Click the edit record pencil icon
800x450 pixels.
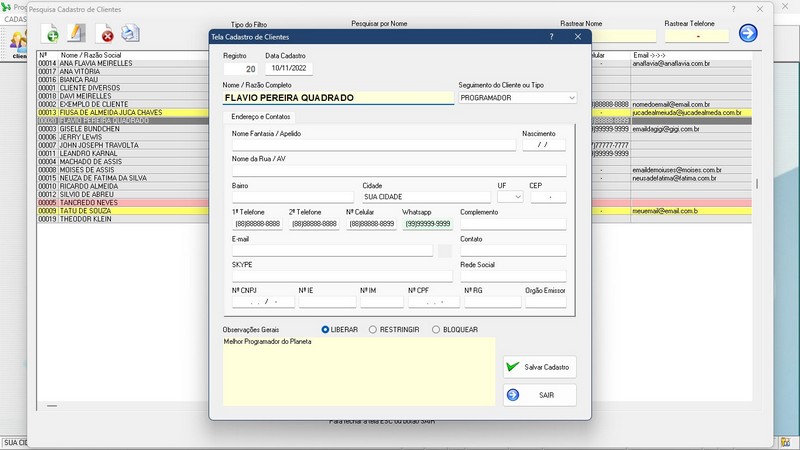(77, 33)
